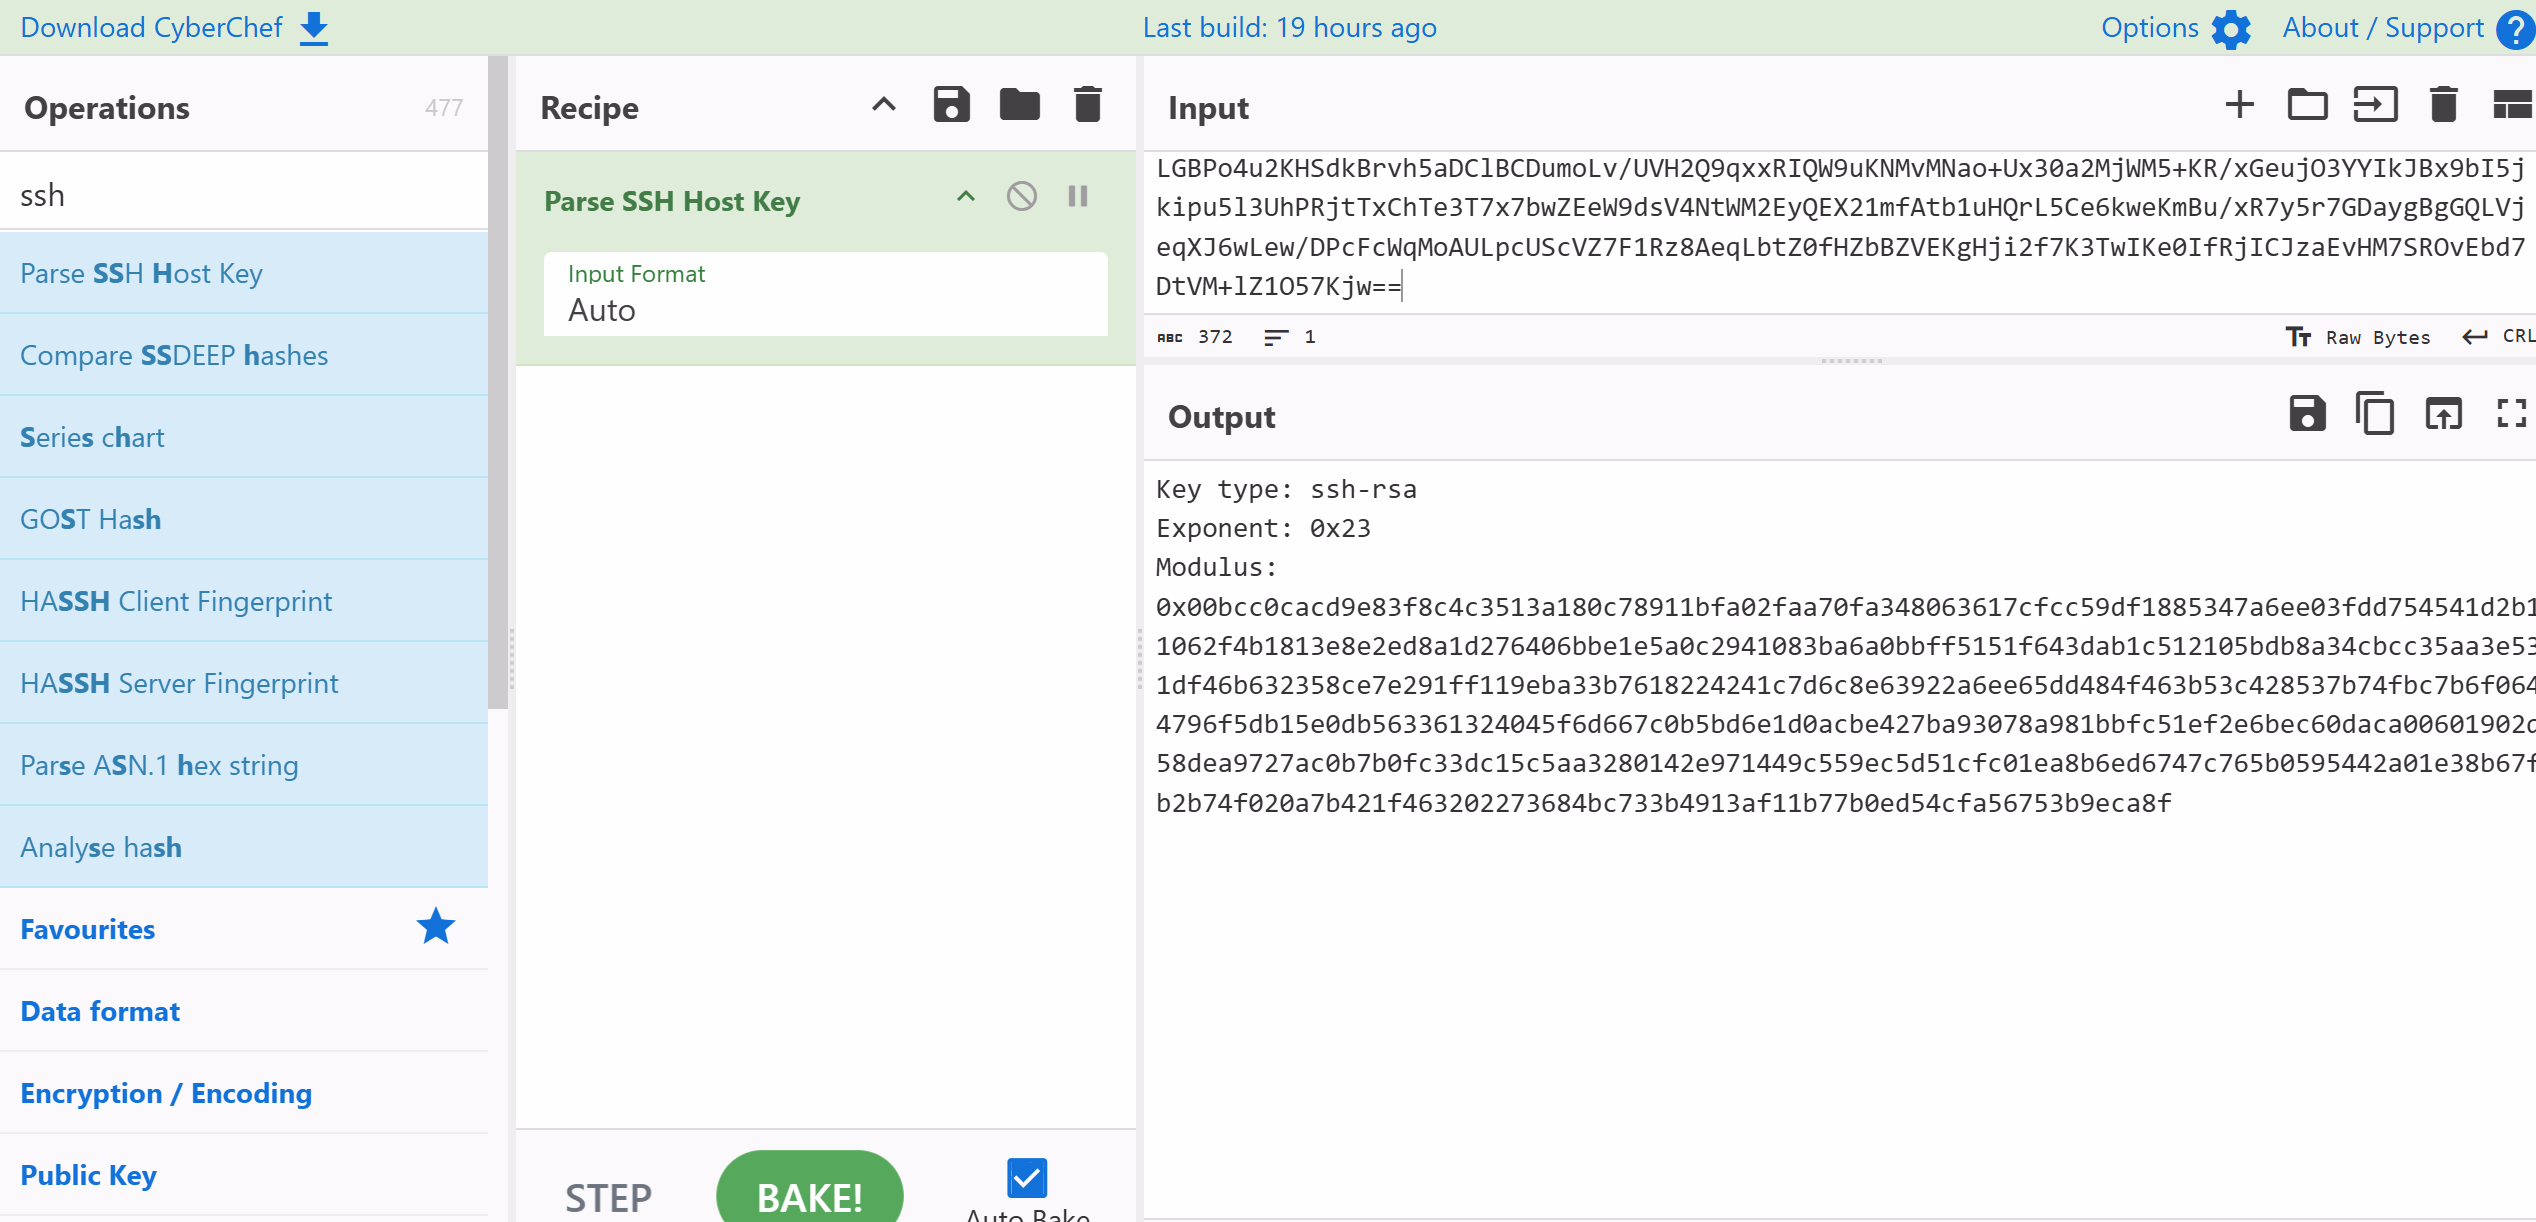Viewport: 2536px width, 1222px height.
Task: Select Parse SSH Host Key operation in list
Action: coord(244,273)
